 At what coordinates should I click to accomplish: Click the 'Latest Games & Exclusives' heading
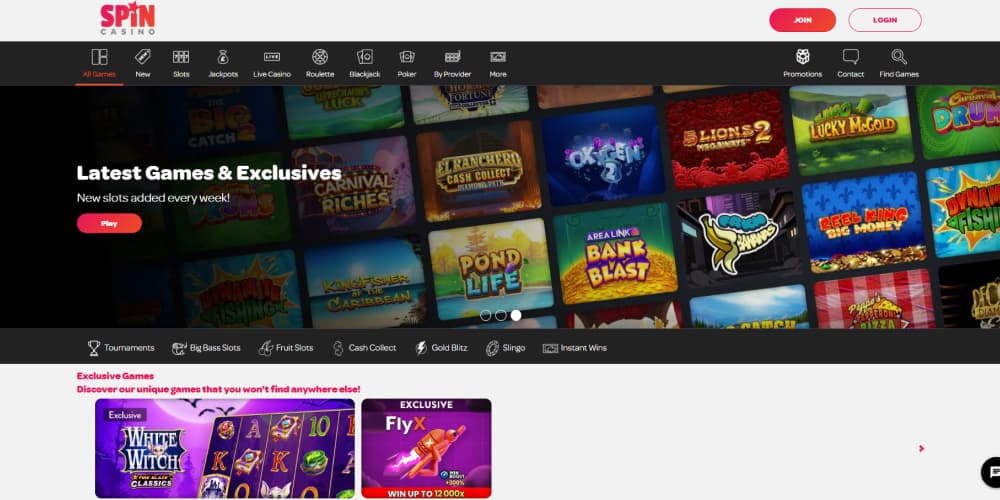point(209,173)
